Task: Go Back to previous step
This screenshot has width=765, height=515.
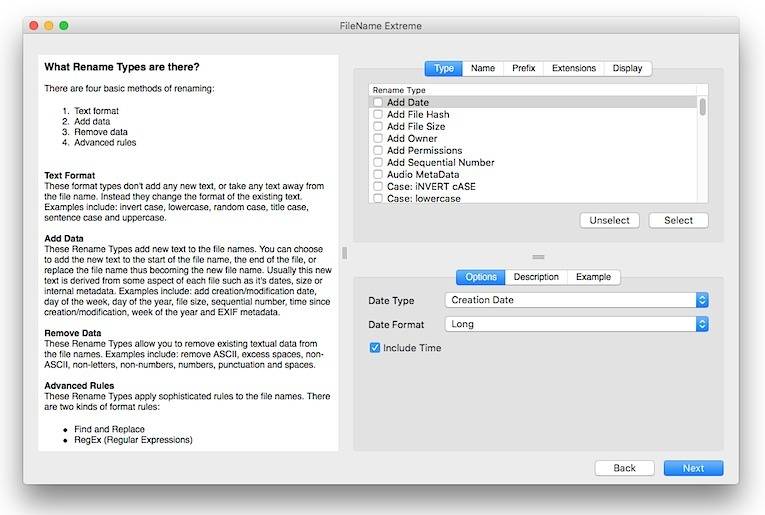Action: pos(624,468)
